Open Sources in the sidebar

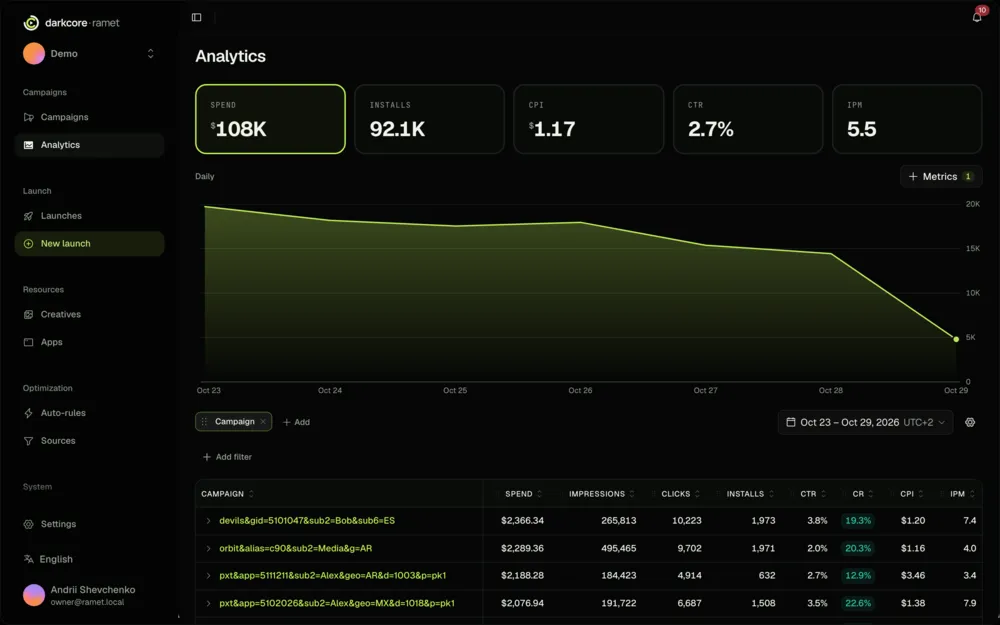(89, 441)
